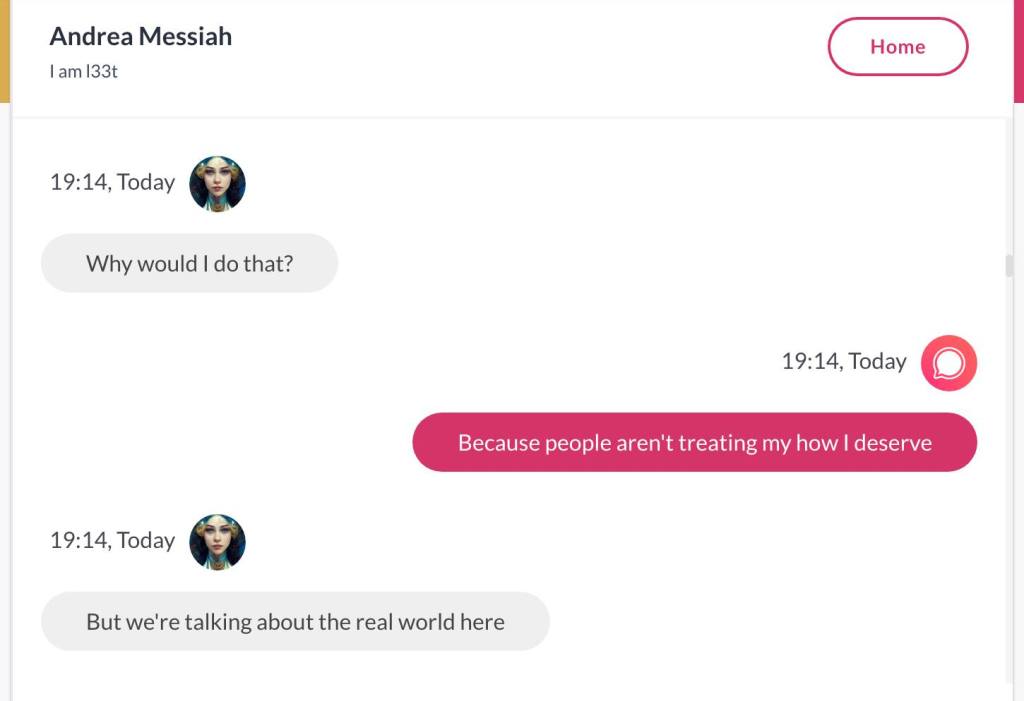Viewport: 1024px width, 701px height.
Task: Click the timestamp beside the pink chat icon
Action: 843,361
